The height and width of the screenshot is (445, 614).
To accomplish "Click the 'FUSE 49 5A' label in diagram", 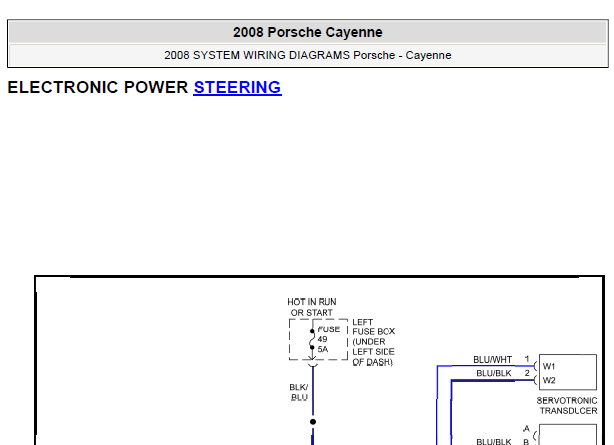I will pos(328,339).
